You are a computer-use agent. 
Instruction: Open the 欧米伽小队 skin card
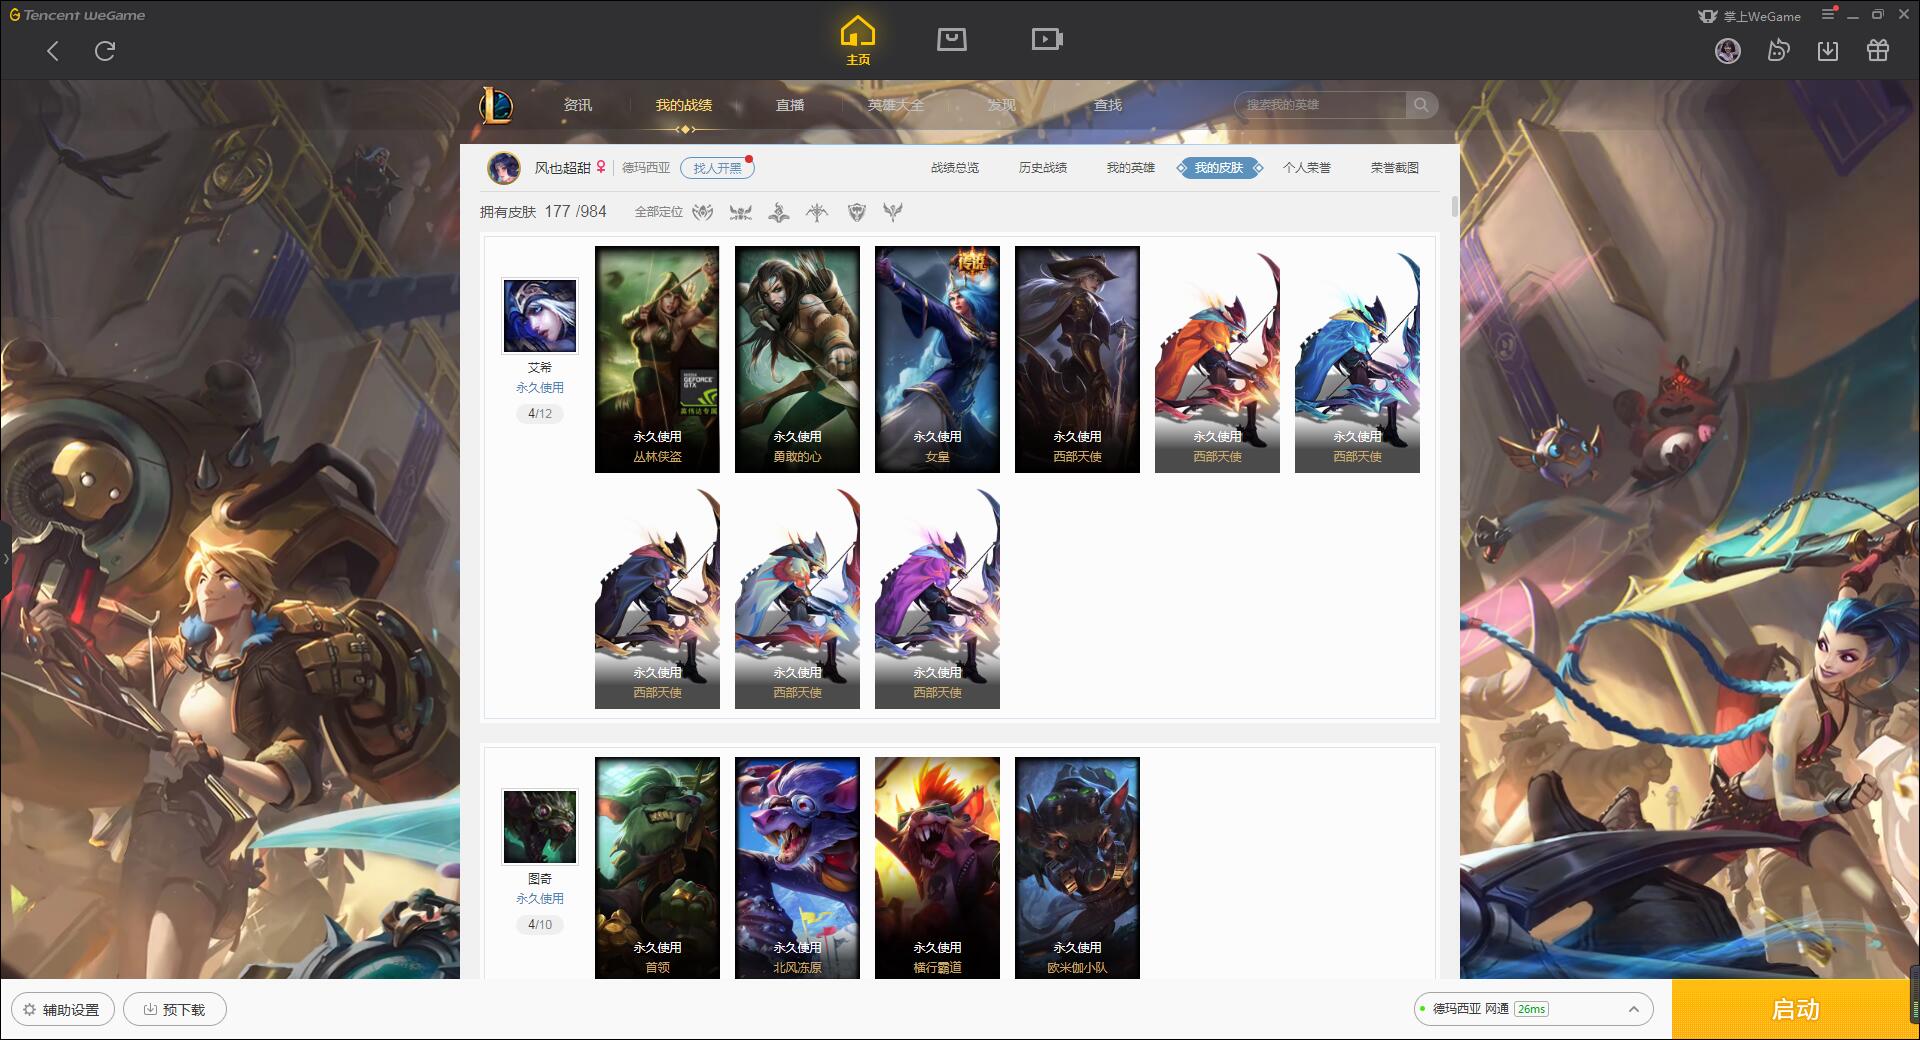pyautogui.click(x=1077, y=868)
